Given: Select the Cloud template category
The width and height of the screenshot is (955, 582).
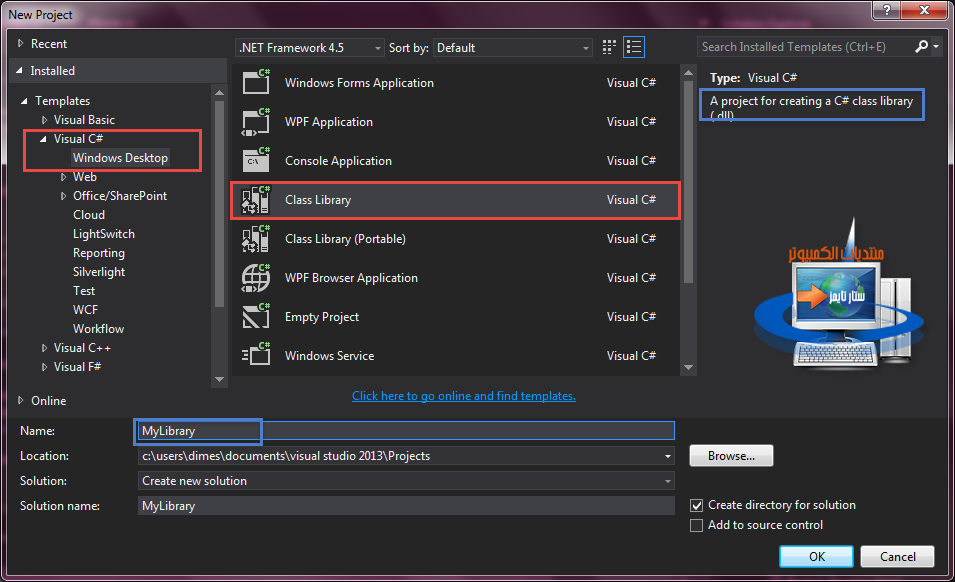Looking at the screenshot, I should pos(89,215).
